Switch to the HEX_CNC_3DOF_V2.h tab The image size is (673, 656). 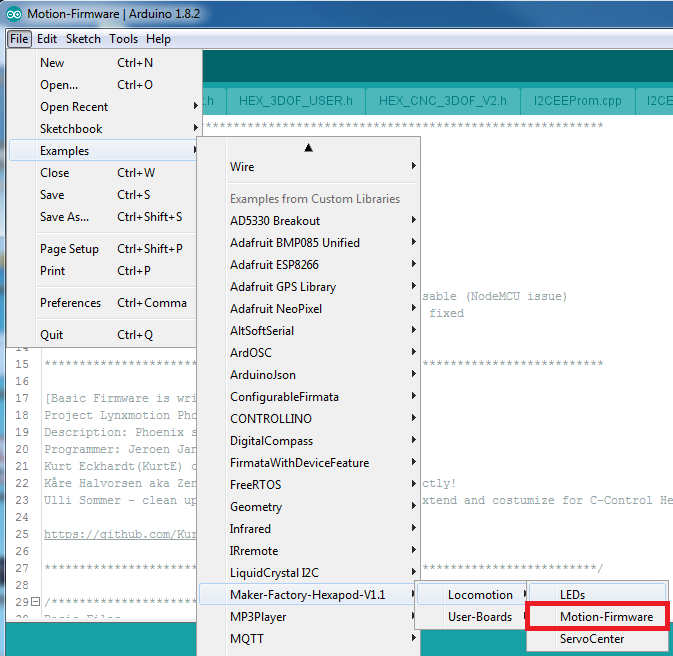tap(443, 101)
